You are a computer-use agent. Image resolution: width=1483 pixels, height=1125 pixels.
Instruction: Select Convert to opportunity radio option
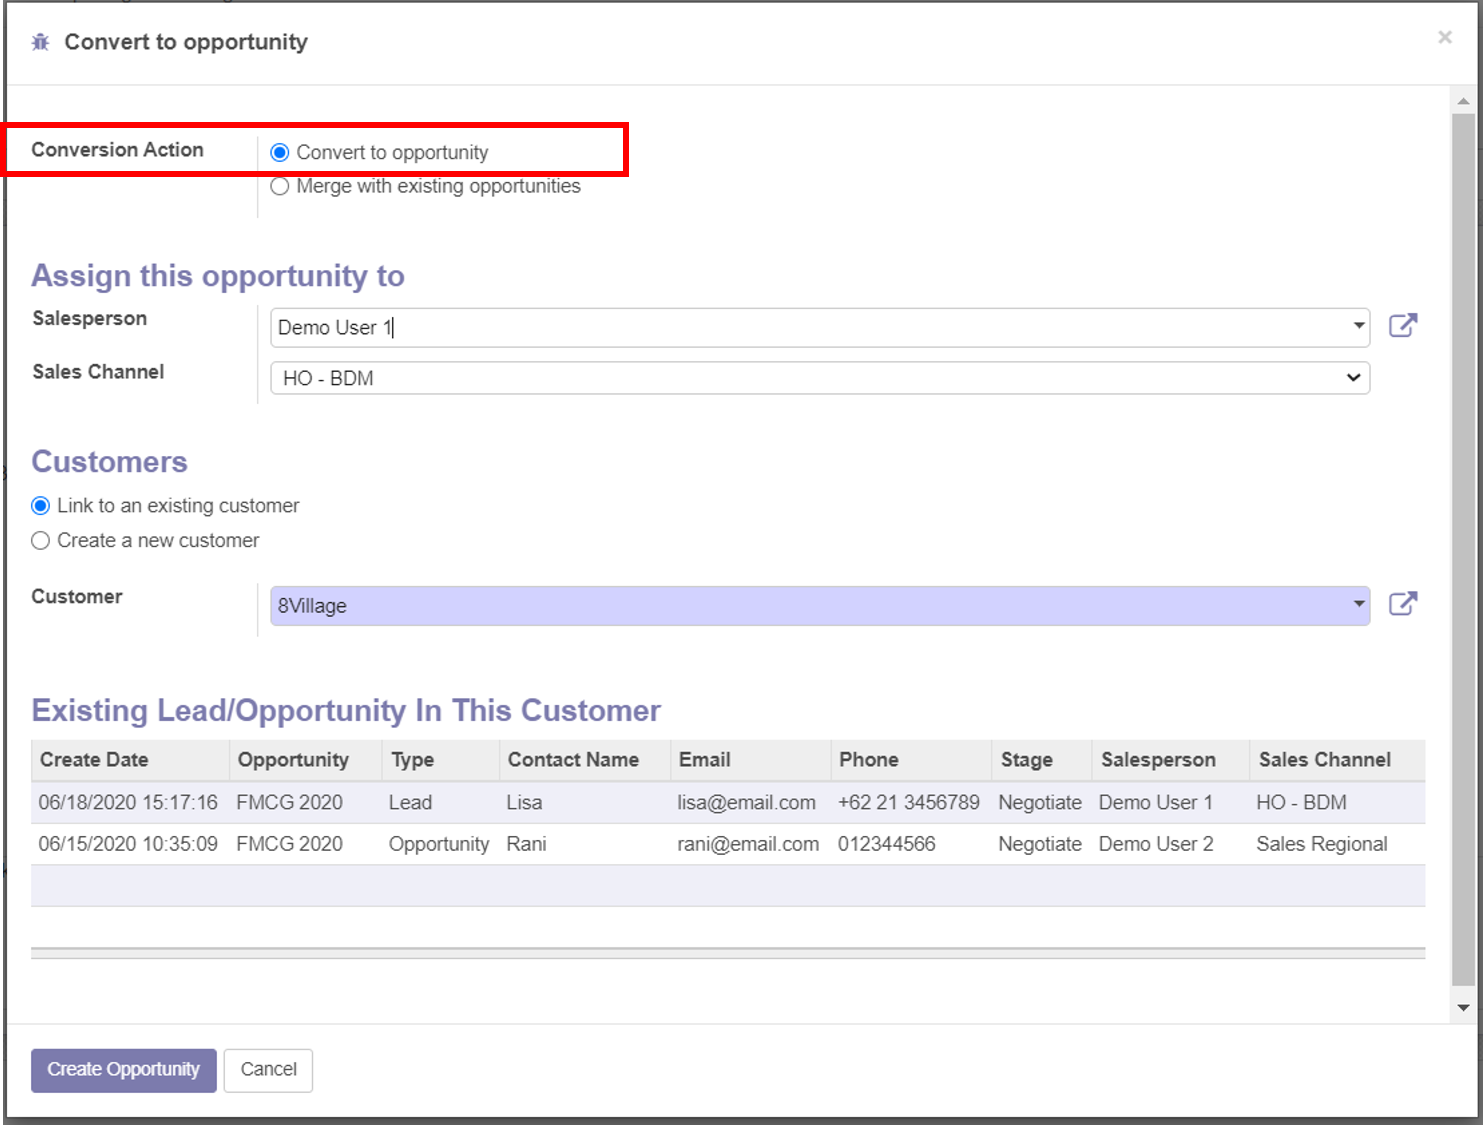click(280, 152)
